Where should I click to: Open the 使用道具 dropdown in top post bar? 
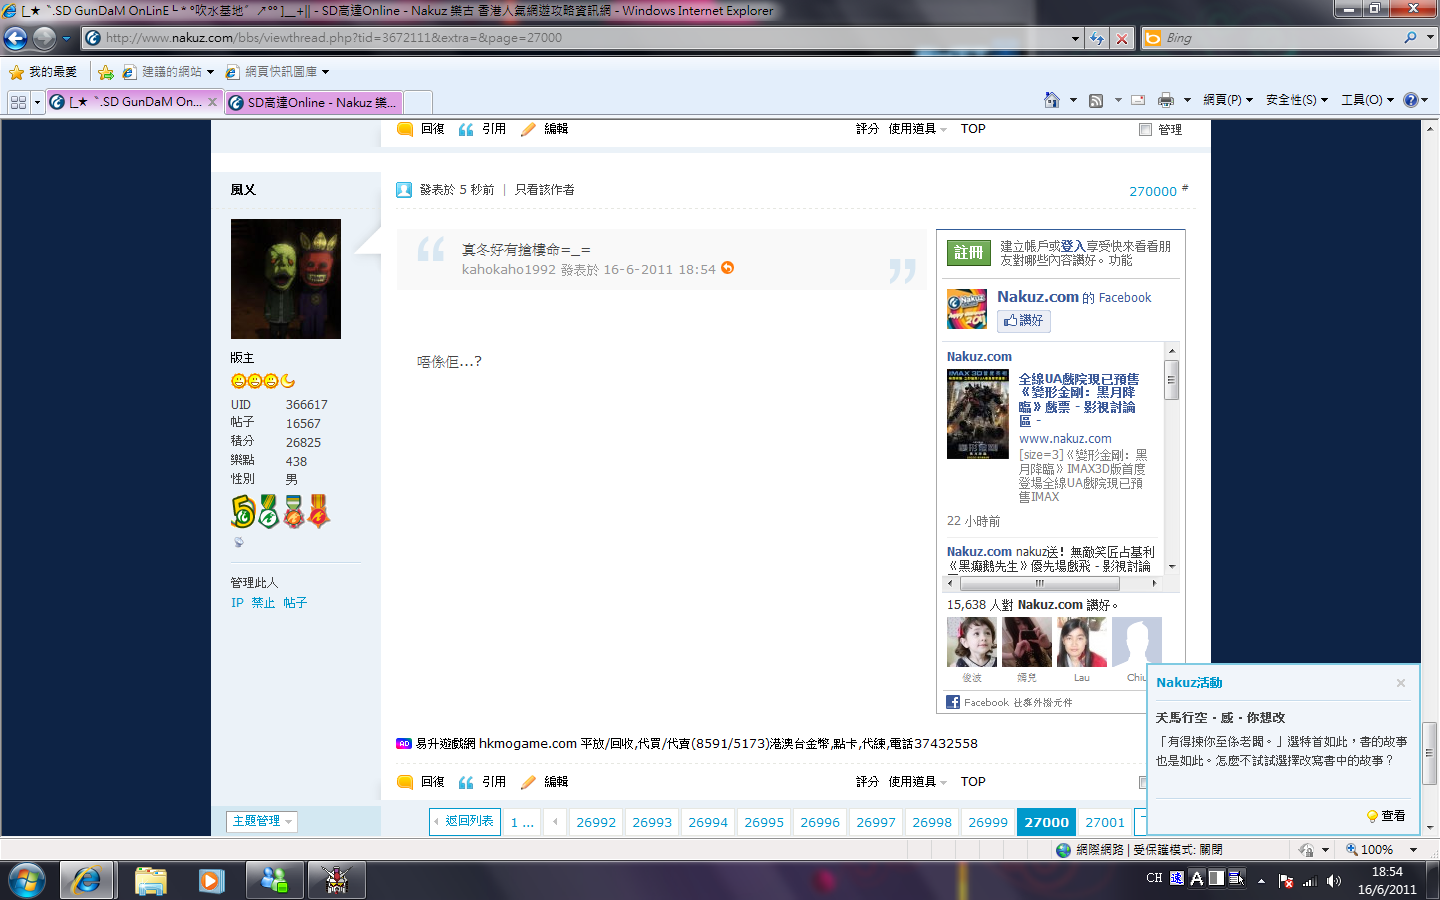tap(917, 129)
